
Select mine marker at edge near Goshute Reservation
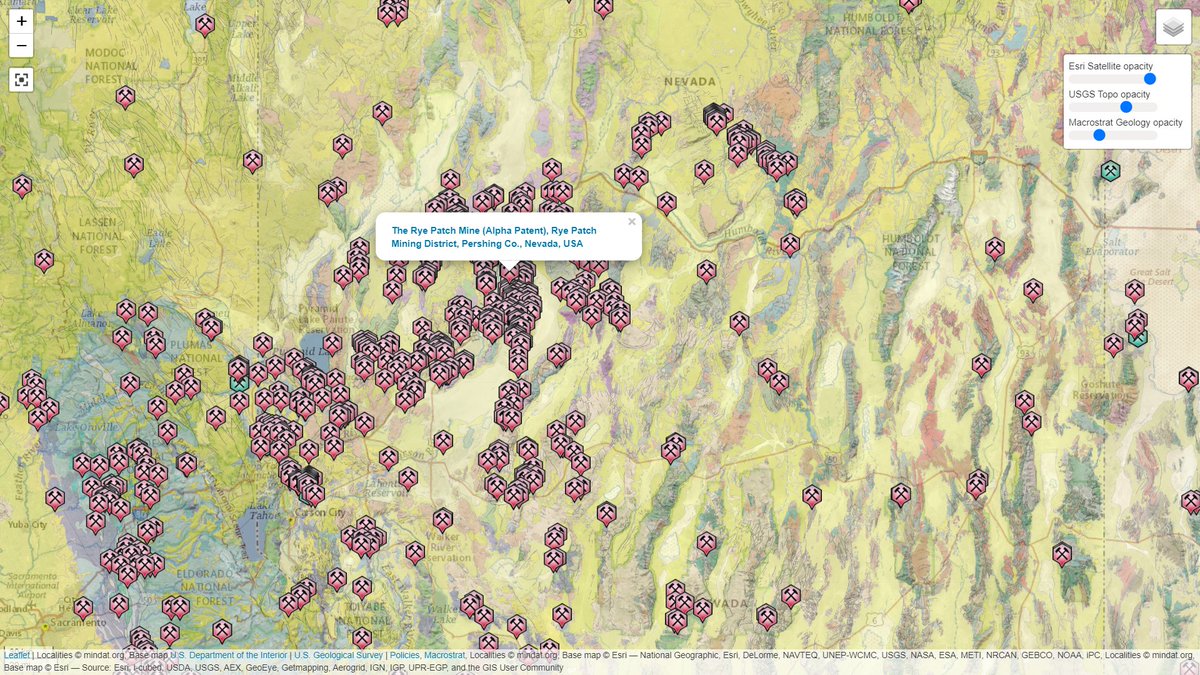[x=1188, y=379]
